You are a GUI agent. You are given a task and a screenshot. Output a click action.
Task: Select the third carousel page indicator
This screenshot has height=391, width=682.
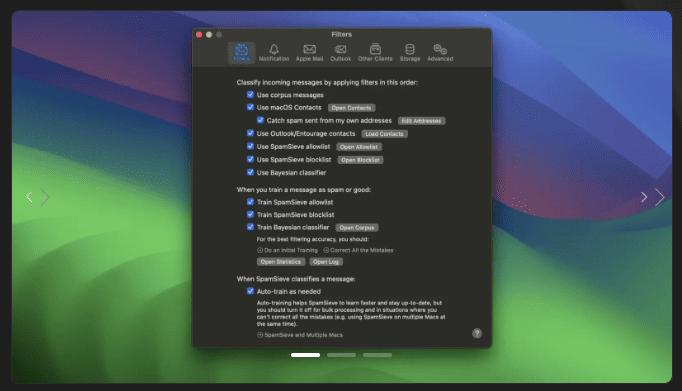[x=378, y=355]
